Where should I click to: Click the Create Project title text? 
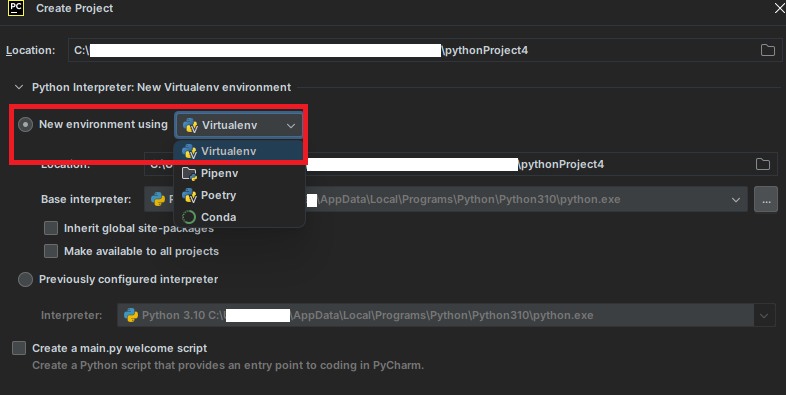(x=75, y=9)
